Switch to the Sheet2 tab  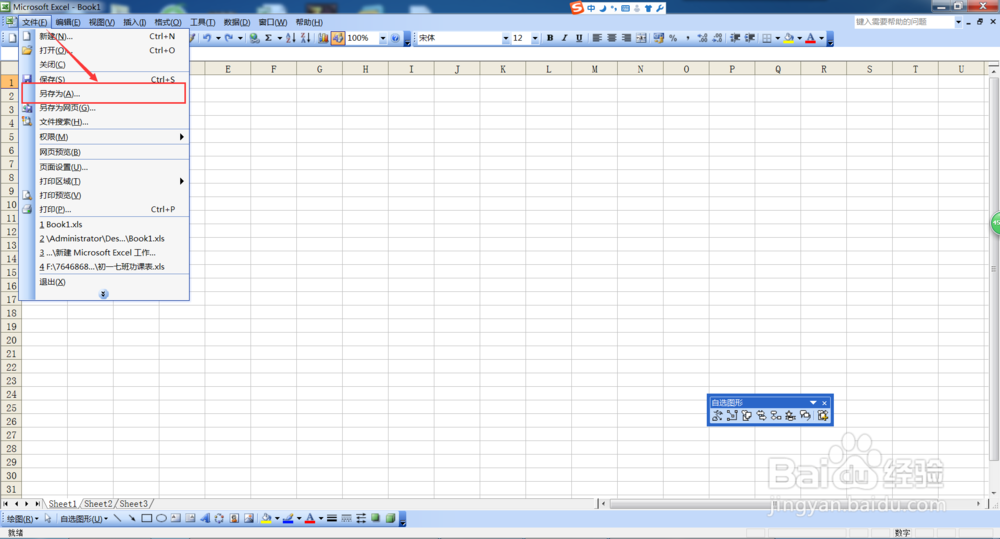(98, 503)
